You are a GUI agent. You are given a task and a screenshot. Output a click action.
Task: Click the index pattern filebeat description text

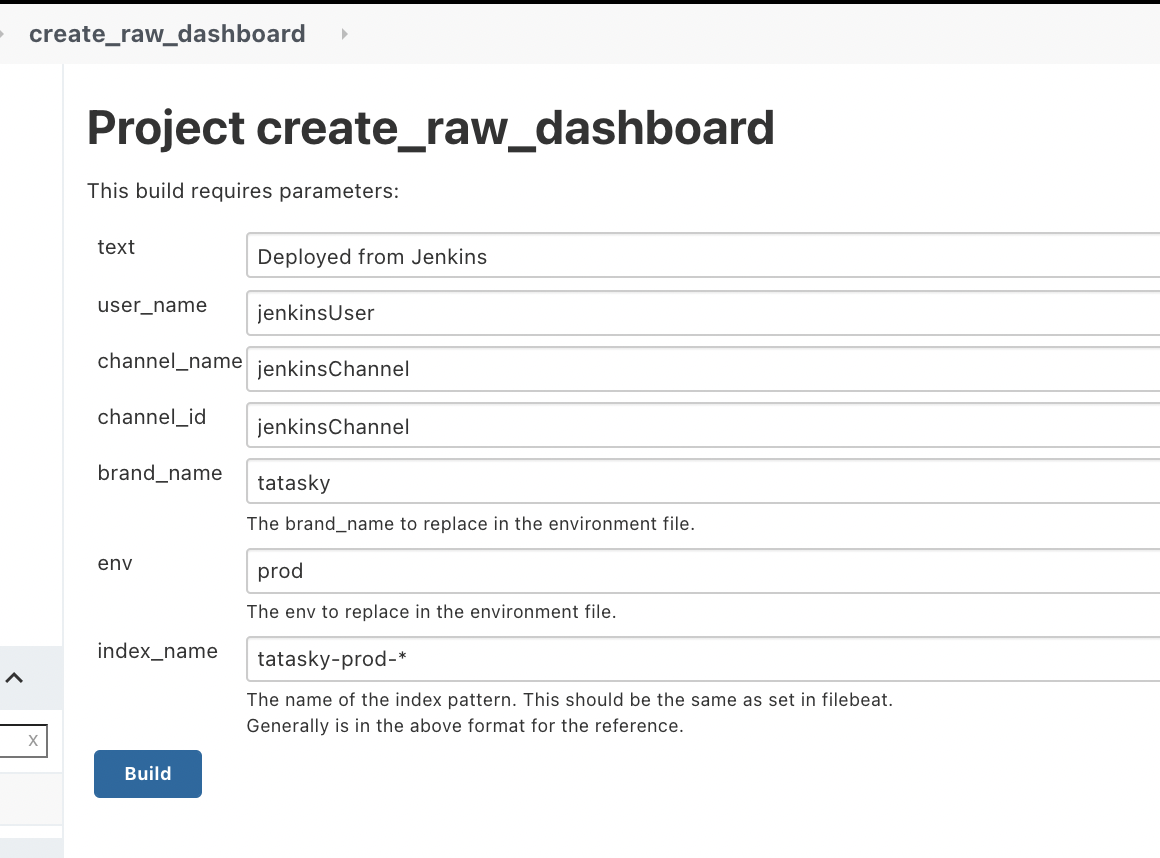(569, 700)
